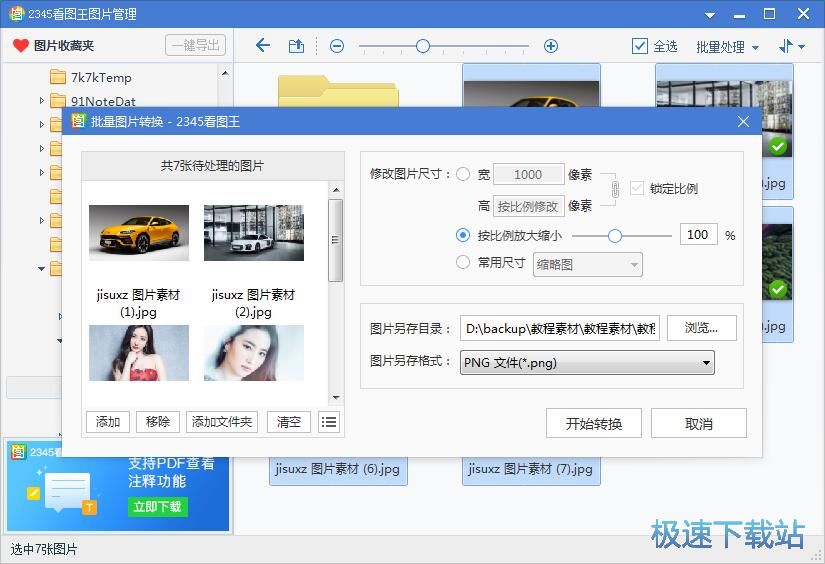
Task: Click the image list vertical scrollbar thumb
Action: click(336, 240)
